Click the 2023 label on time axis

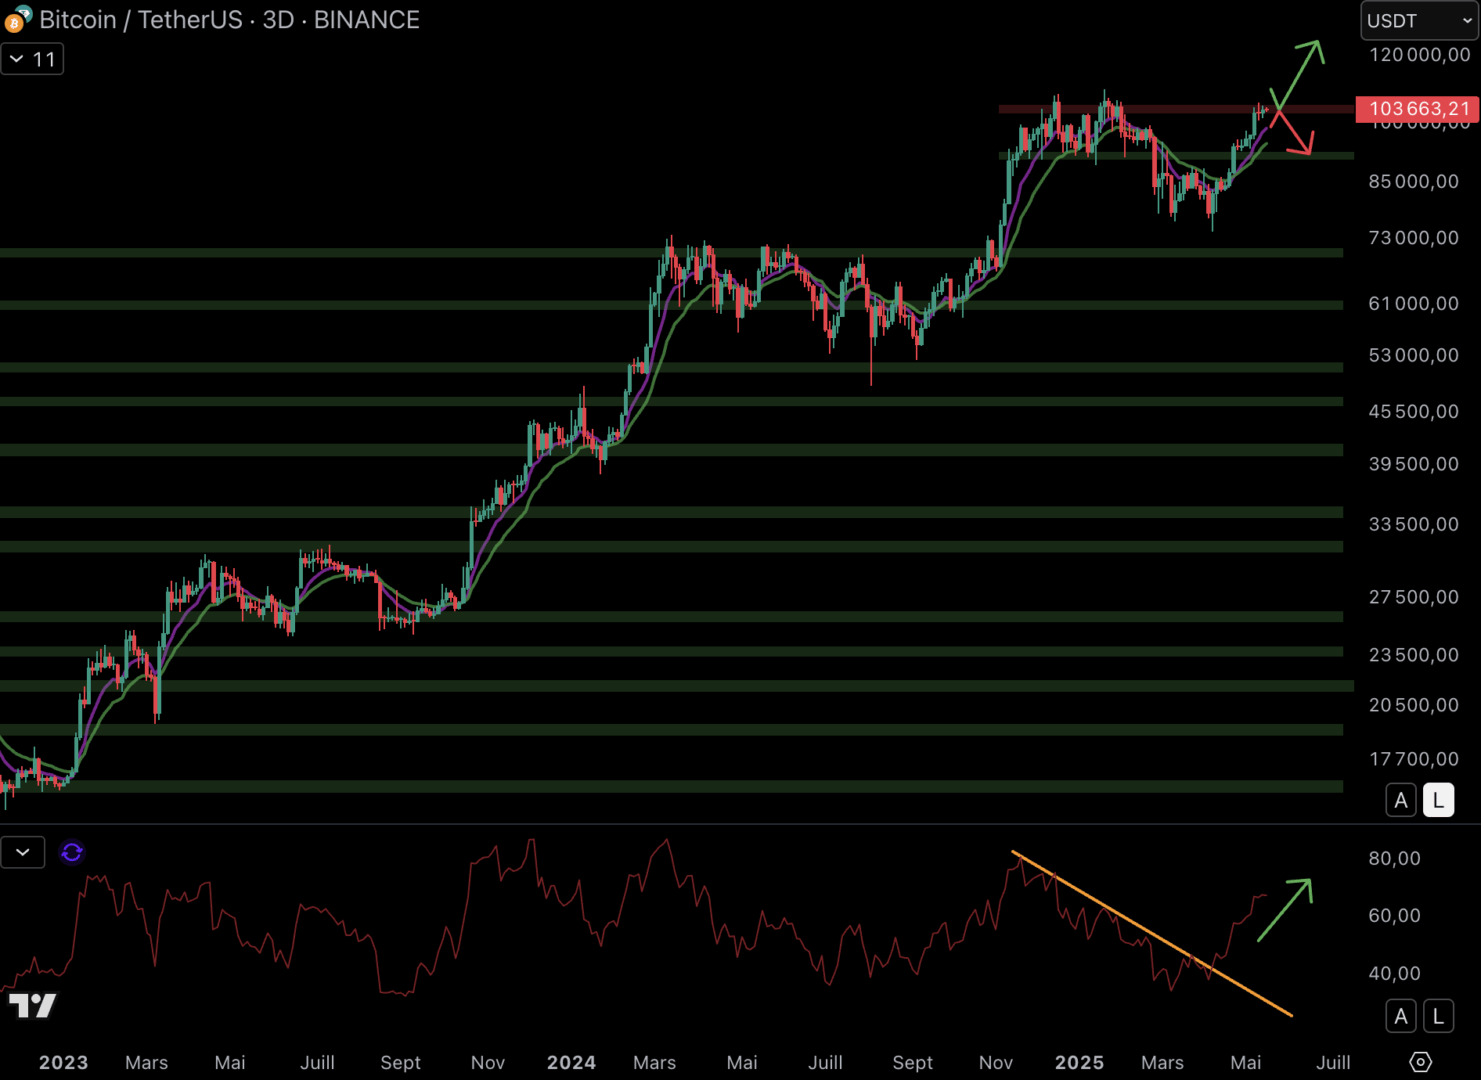(x=63, y=1062)
